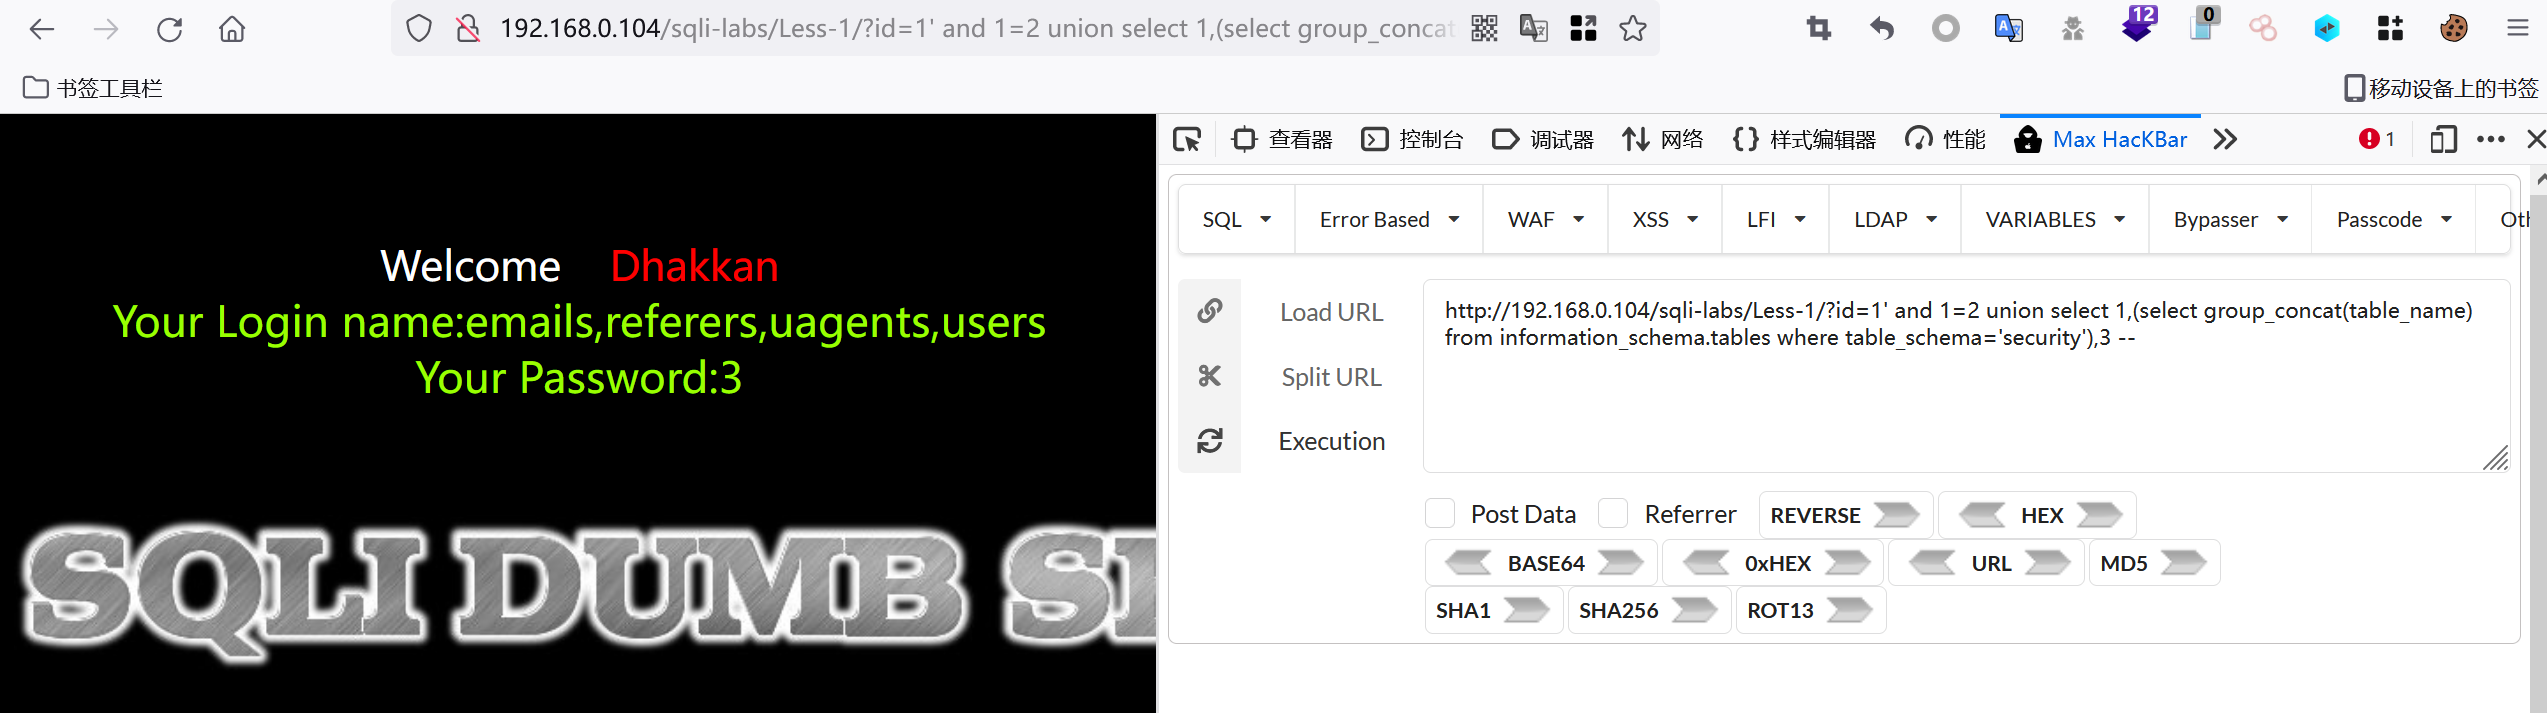Click the BASE64 decode left arrow

[x=1468, y=563]
